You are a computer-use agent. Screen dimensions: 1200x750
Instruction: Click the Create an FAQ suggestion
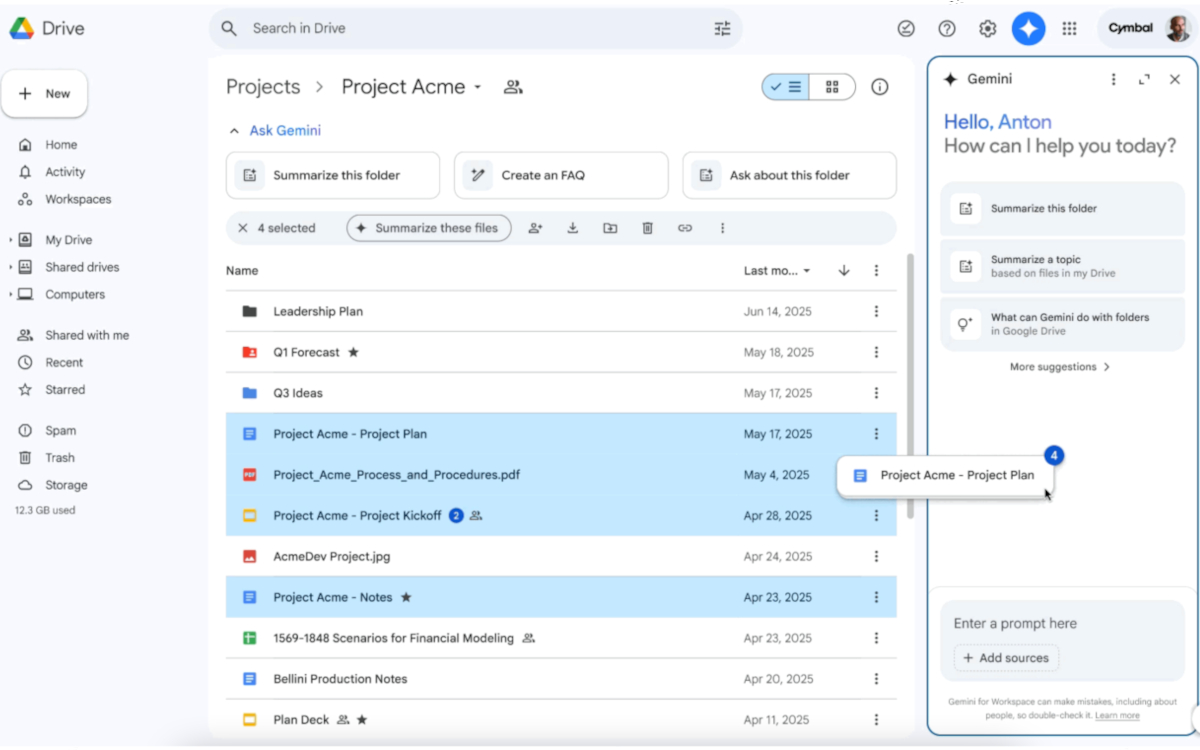click(x=561, y=175)
